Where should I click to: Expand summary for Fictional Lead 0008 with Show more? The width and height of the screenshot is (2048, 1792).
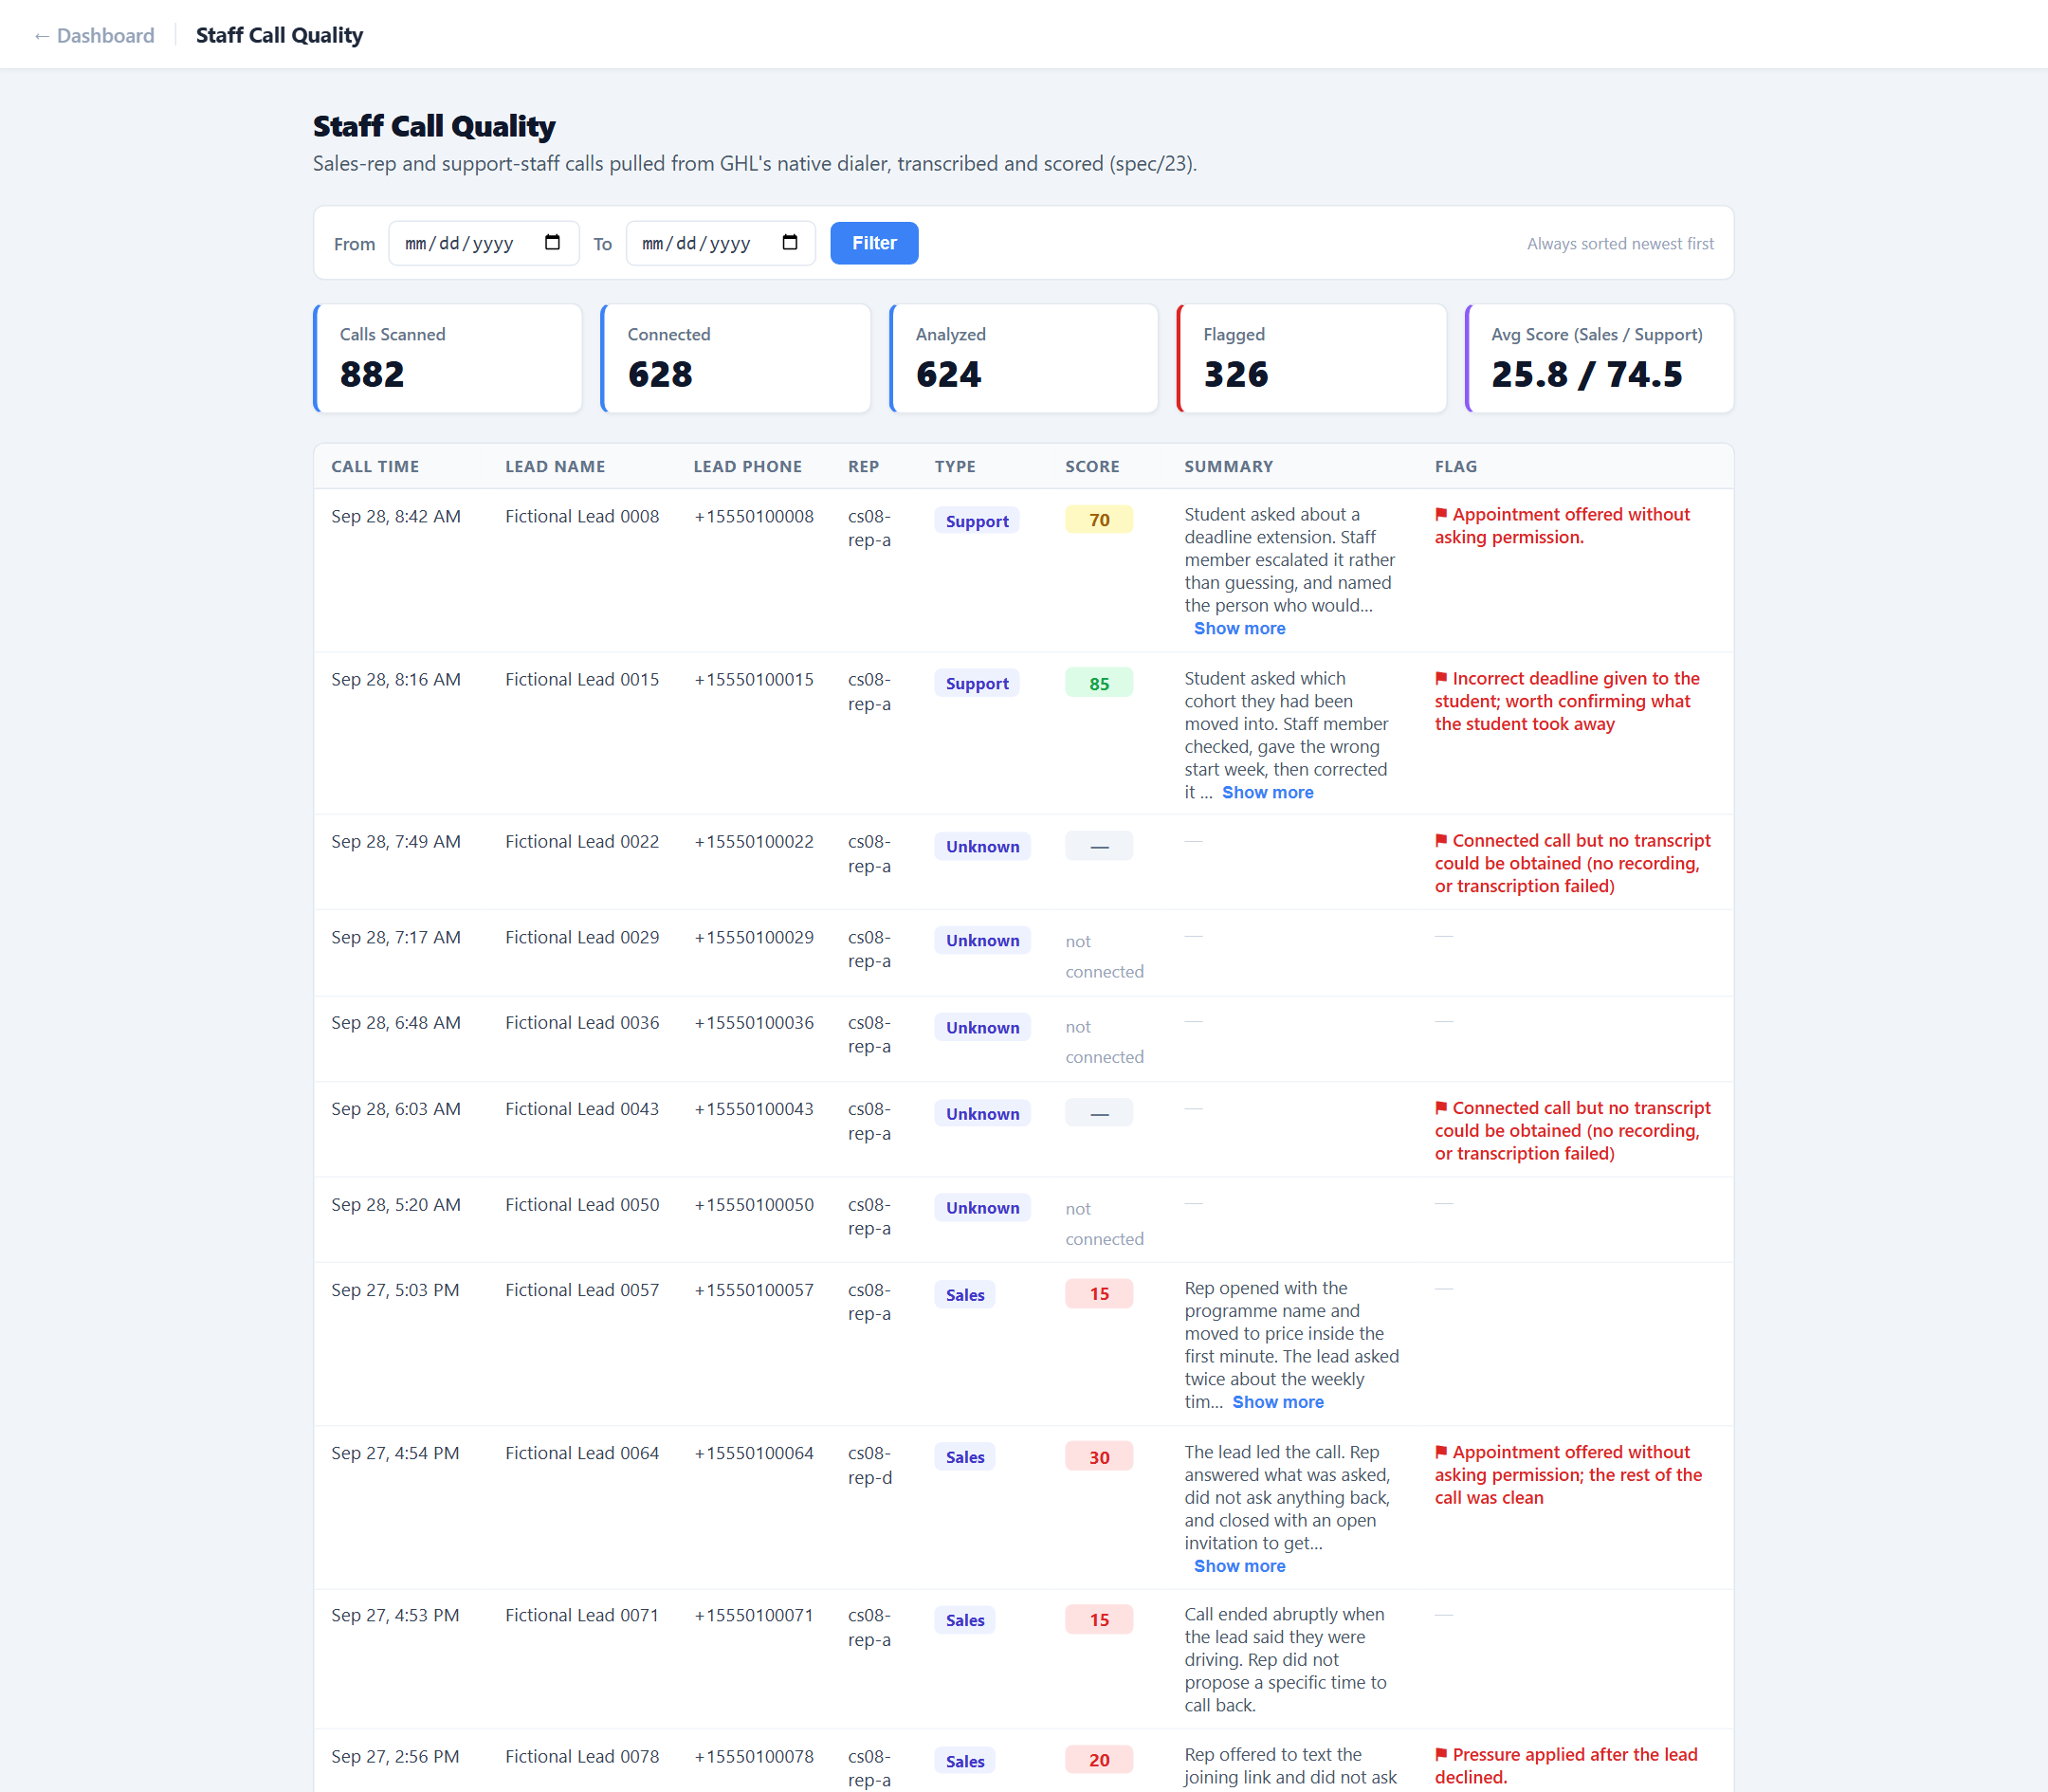(x=1239, y=628)
